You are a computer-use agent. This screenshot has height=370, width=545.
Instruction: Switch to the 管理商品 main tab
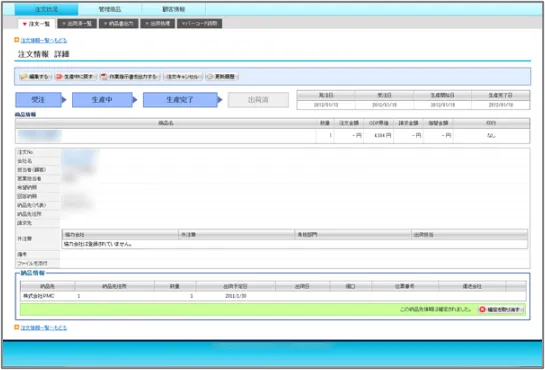tap(110, 9)
